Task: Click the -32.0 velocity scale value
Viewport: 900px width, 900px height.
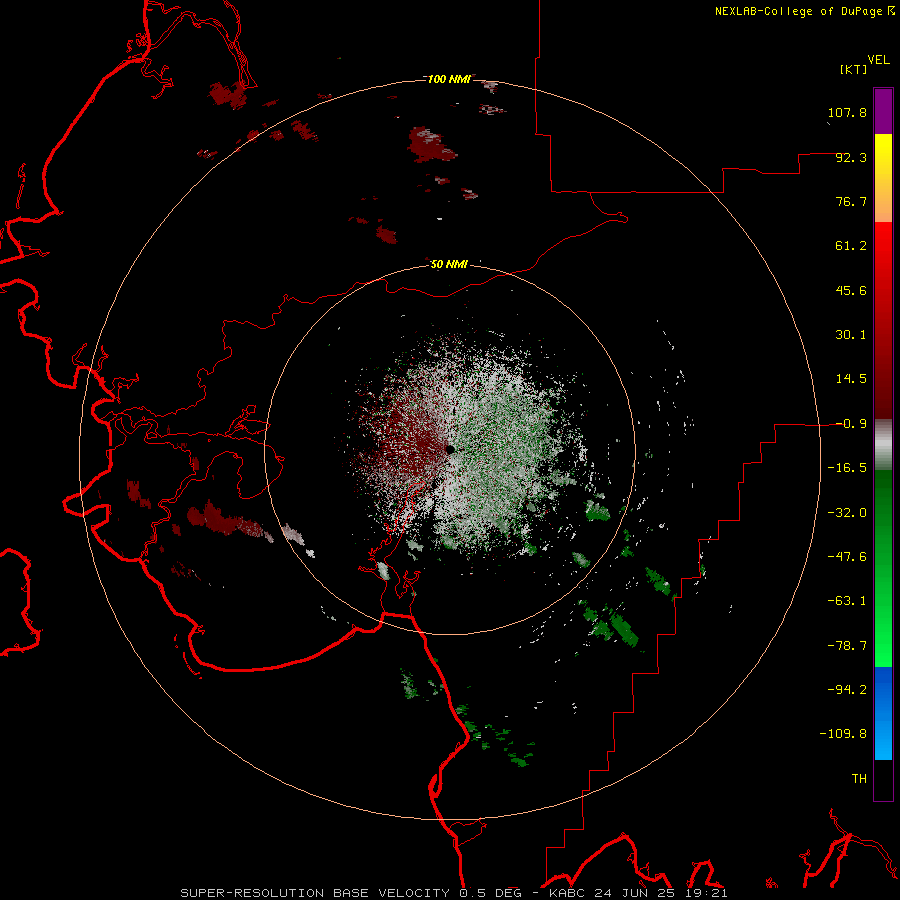Action: pyautogui.click(x=847, y=513)
